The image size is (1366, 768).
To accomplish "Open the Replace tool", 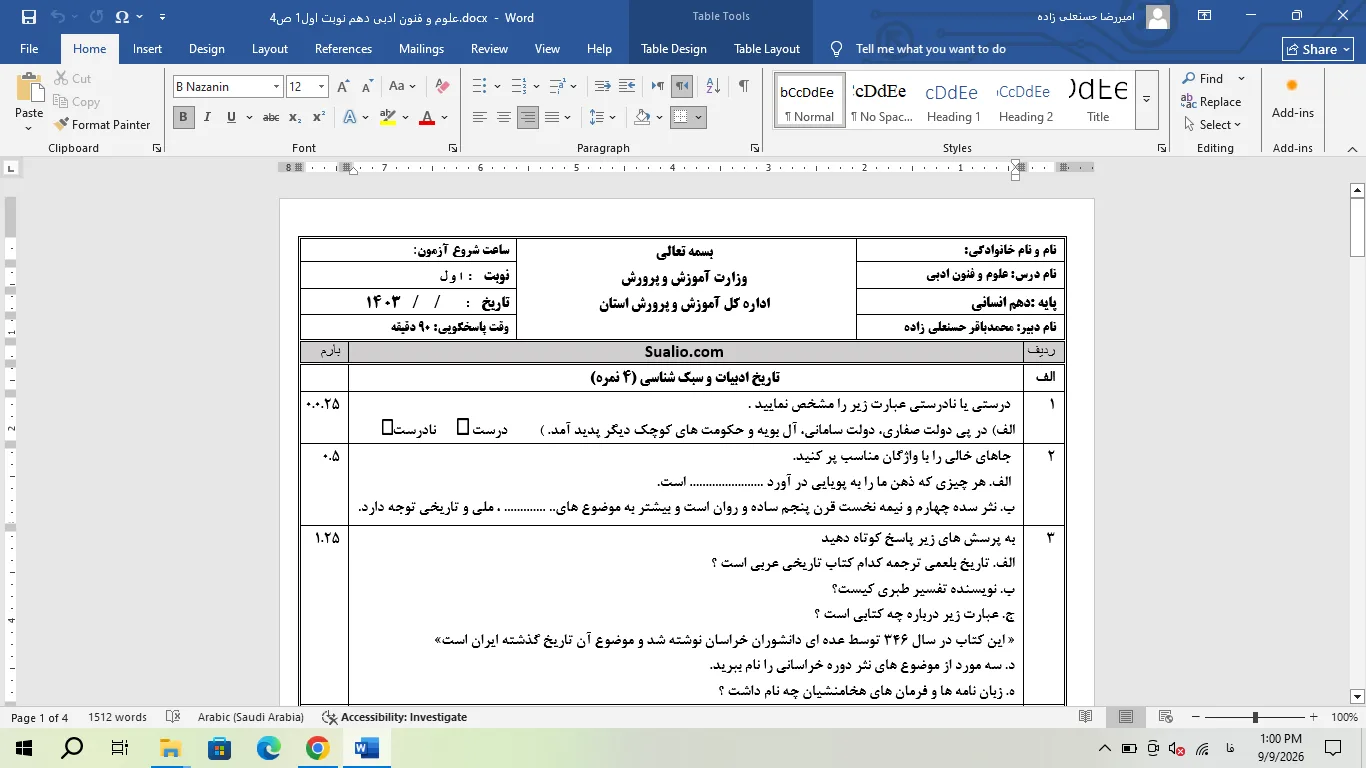I will click(1211, 101).
